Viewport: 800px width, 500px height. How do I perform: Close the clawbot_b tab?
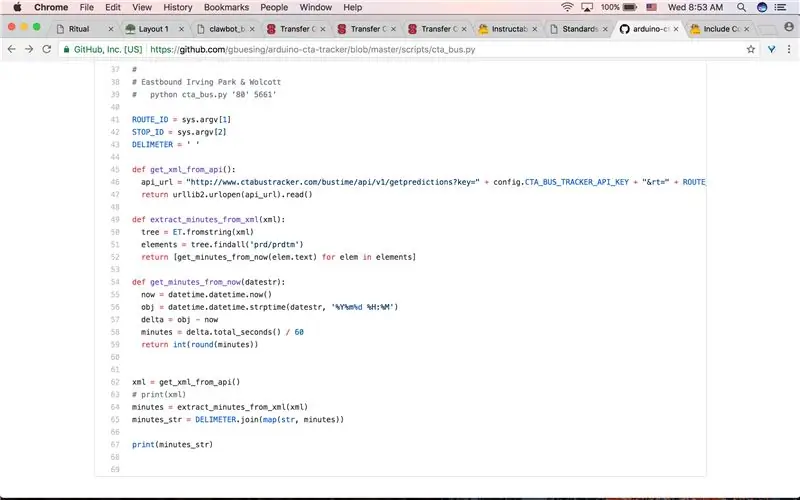pyautogui.click(x=252, y=29)
